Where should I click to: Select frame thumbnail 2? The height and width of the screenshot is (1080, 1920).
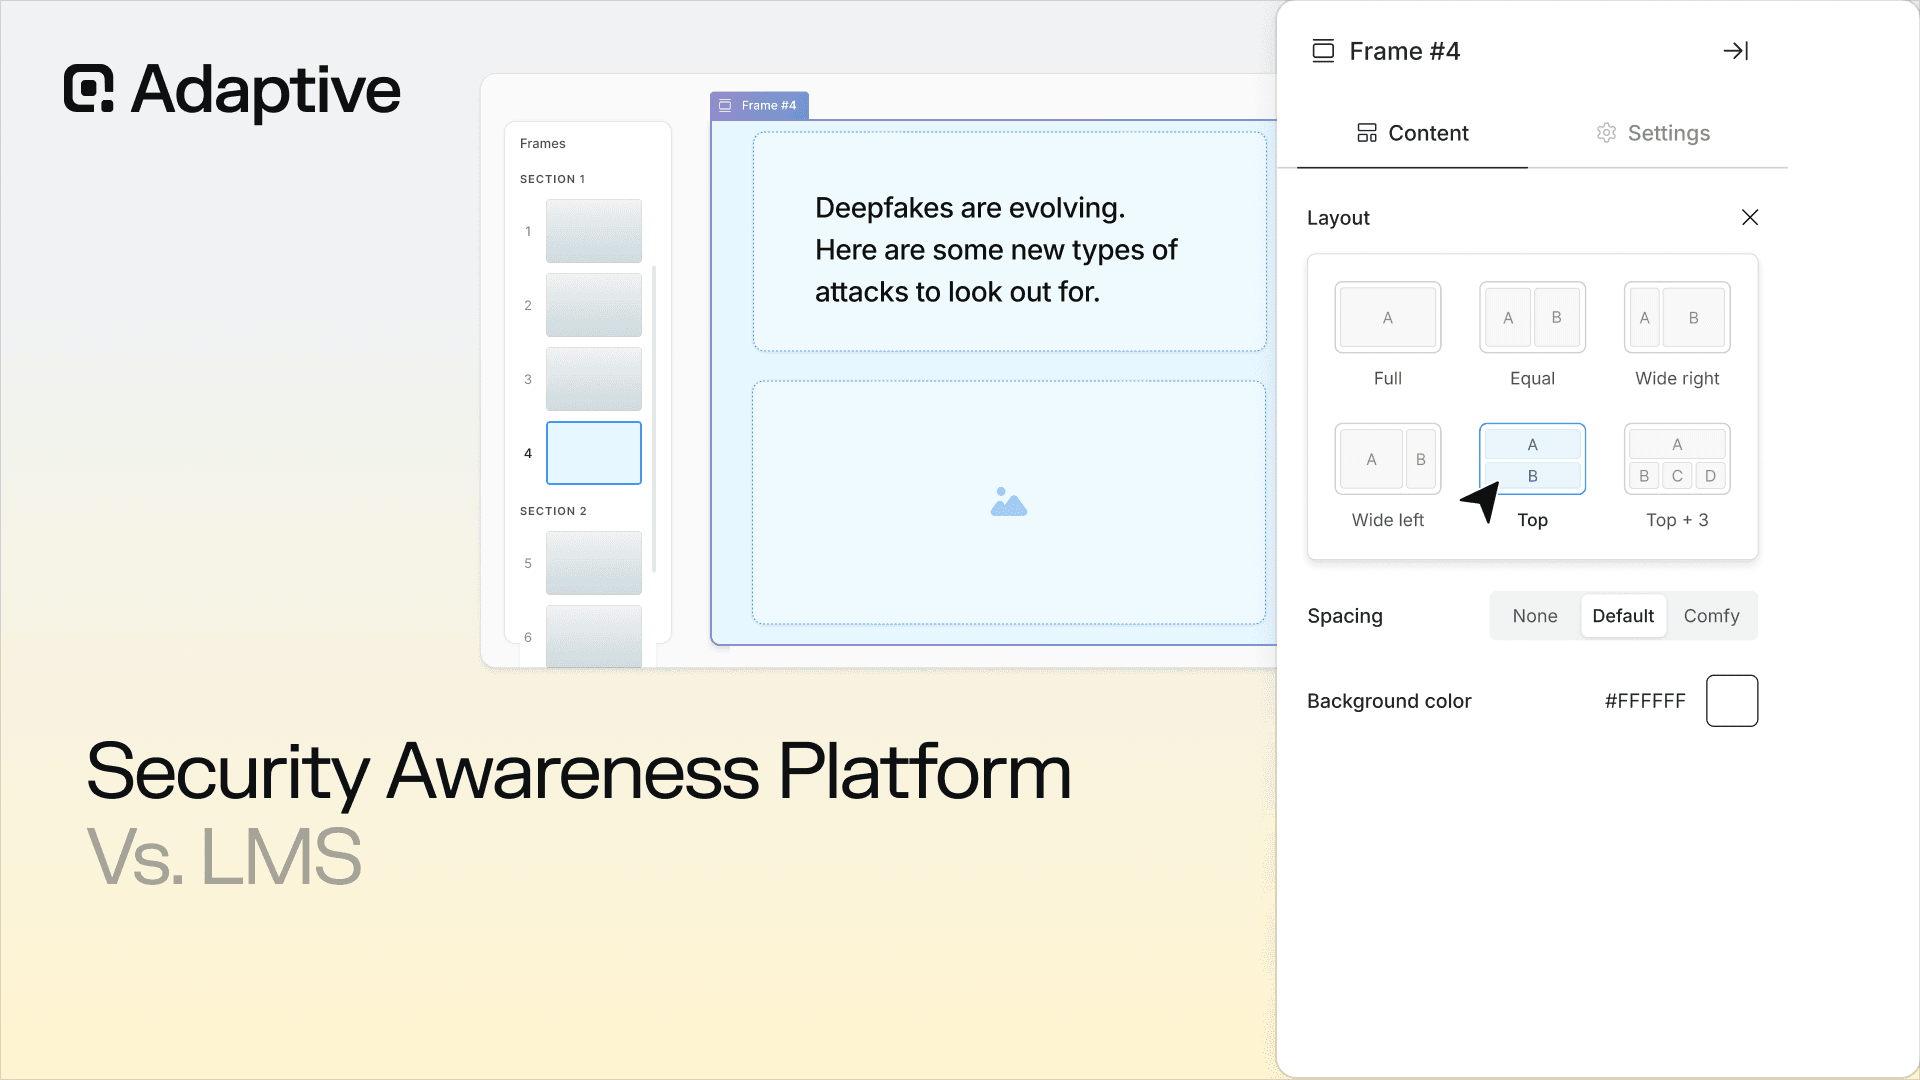(x=594, y=305)
